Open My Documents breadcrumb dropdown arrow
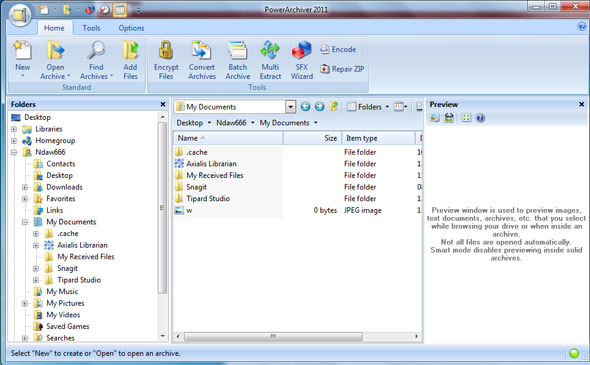 316,123
